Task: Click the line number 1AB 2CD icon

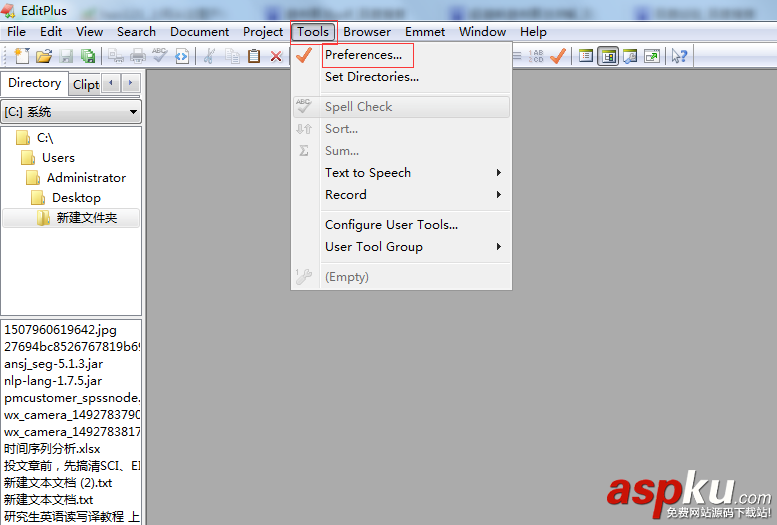Action: coord(536,56)
